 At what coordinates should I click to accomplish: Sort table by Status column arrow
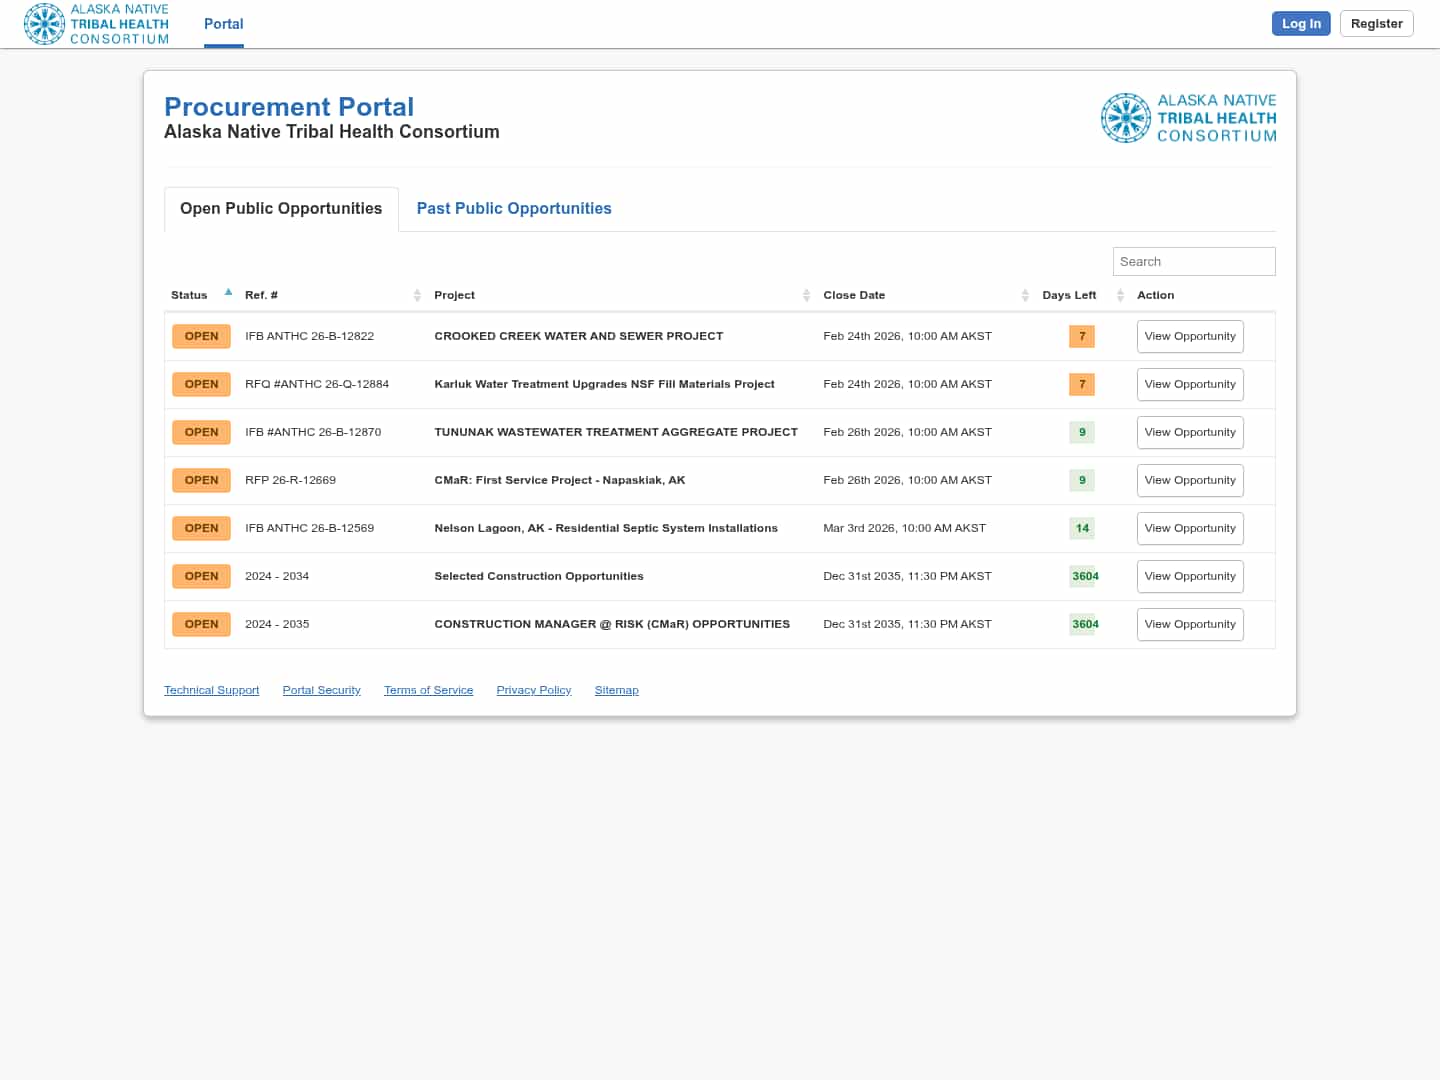tap(228, 293)
